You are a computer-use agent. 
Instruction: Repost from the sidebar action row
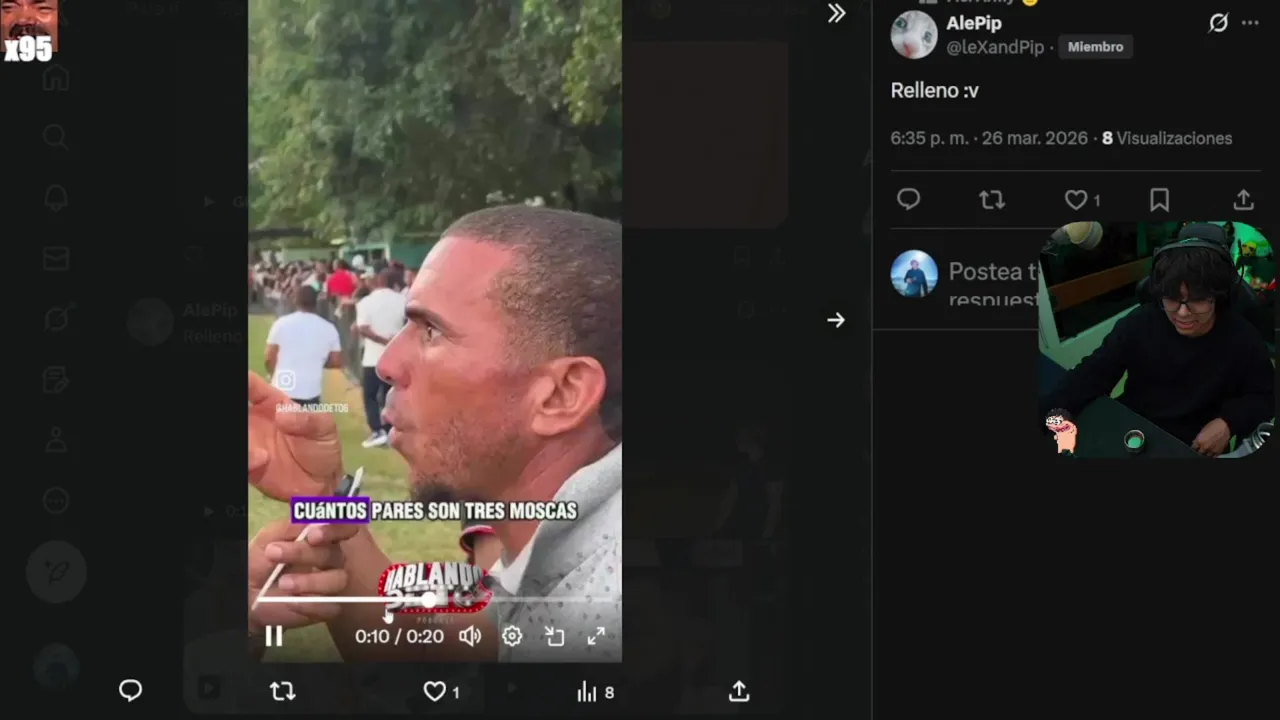(992, 200)
